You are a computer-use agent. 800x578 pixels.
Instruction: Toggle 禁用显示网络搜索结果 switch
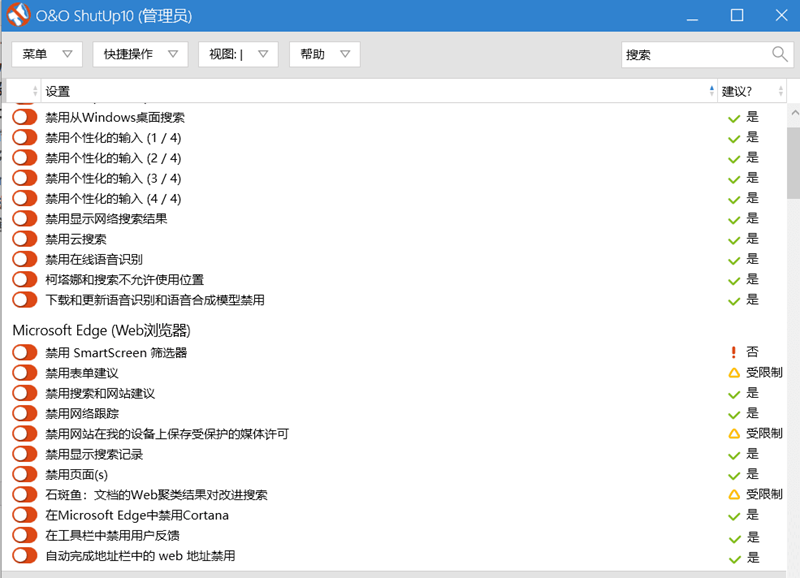point(24,219)
